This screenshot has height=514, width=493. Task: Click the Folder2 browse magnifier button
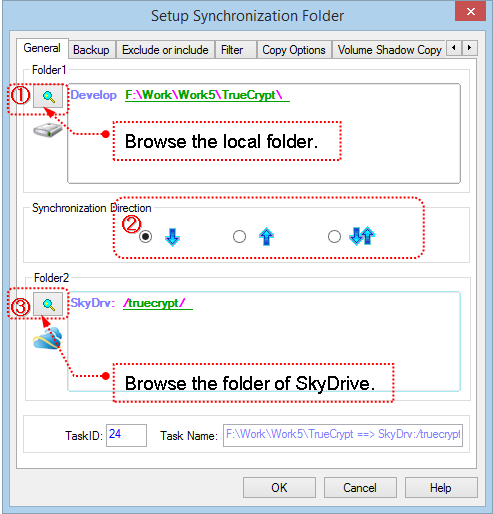(48, 304)
